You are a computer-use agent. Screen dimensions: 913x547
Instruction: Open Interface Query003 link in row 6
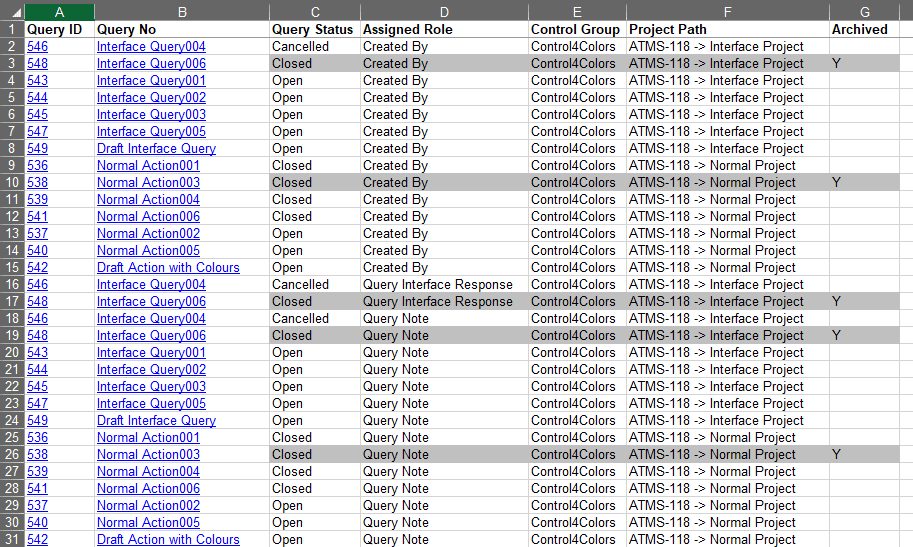point(151,114)
